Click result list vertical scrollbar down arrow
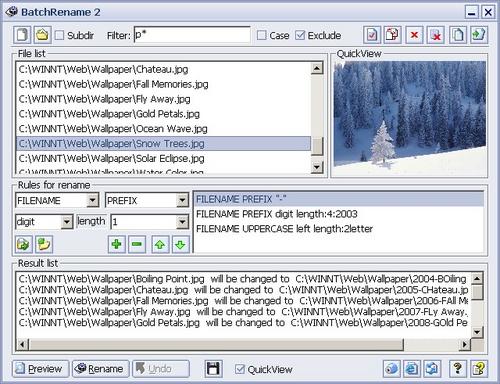Screen dimensions: 500x384 coord(477,332)
